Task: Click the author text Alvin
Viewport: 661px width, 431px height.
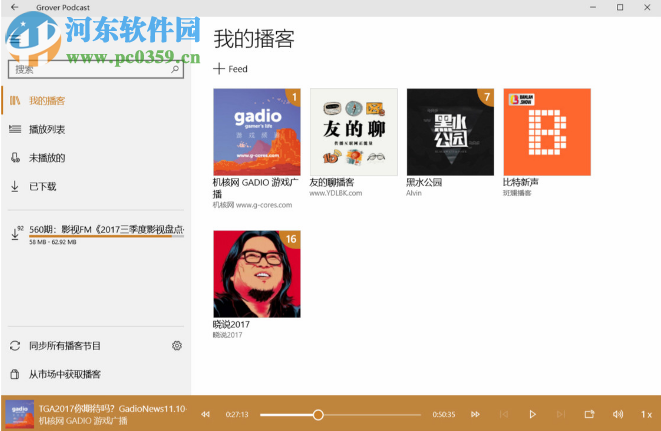Action: pos(414,193)
